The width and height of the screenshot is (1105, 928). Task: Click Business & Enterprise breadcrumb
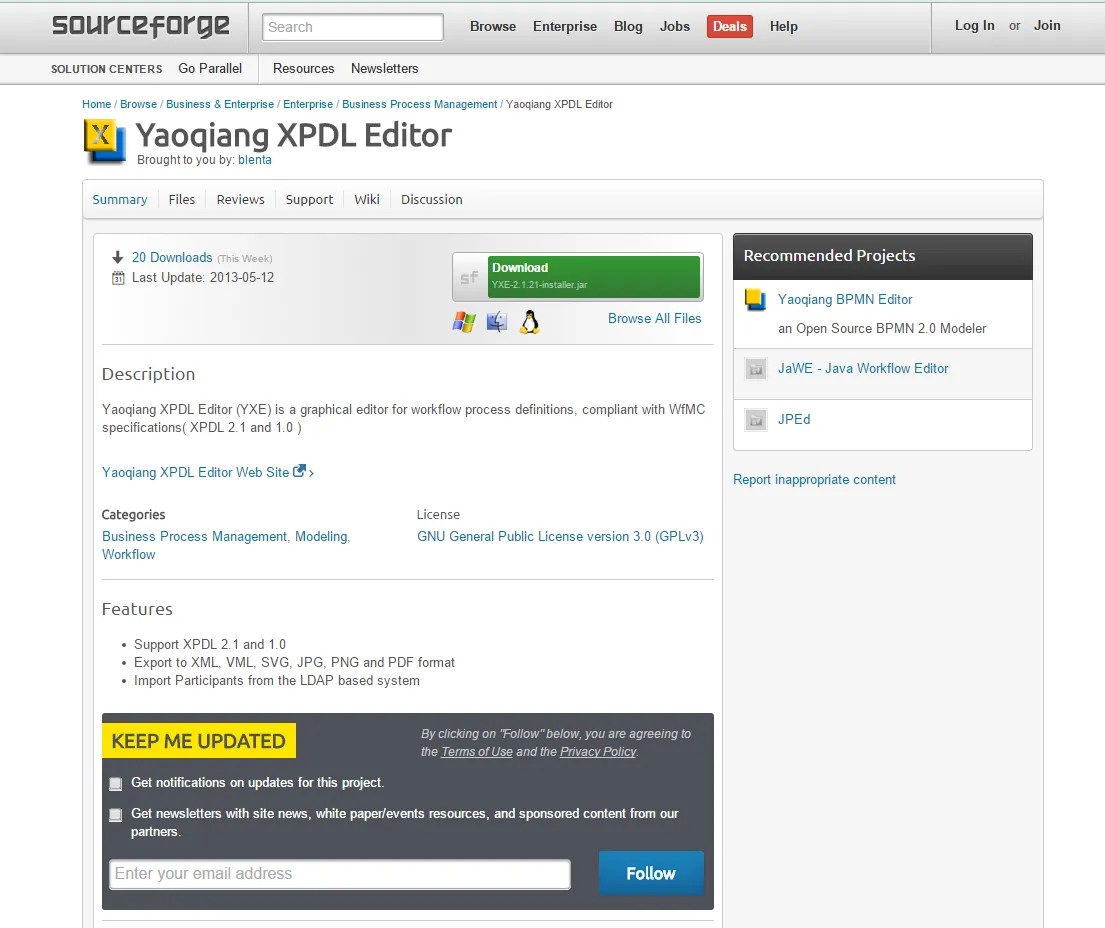[220, 104]
